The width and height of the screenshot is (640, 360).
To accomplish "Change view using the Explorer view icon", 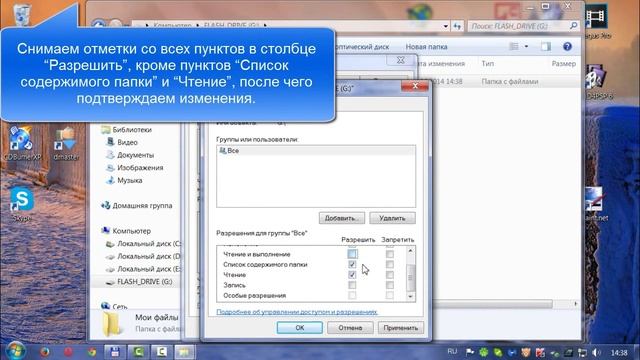I will click(x=514, y=47).
